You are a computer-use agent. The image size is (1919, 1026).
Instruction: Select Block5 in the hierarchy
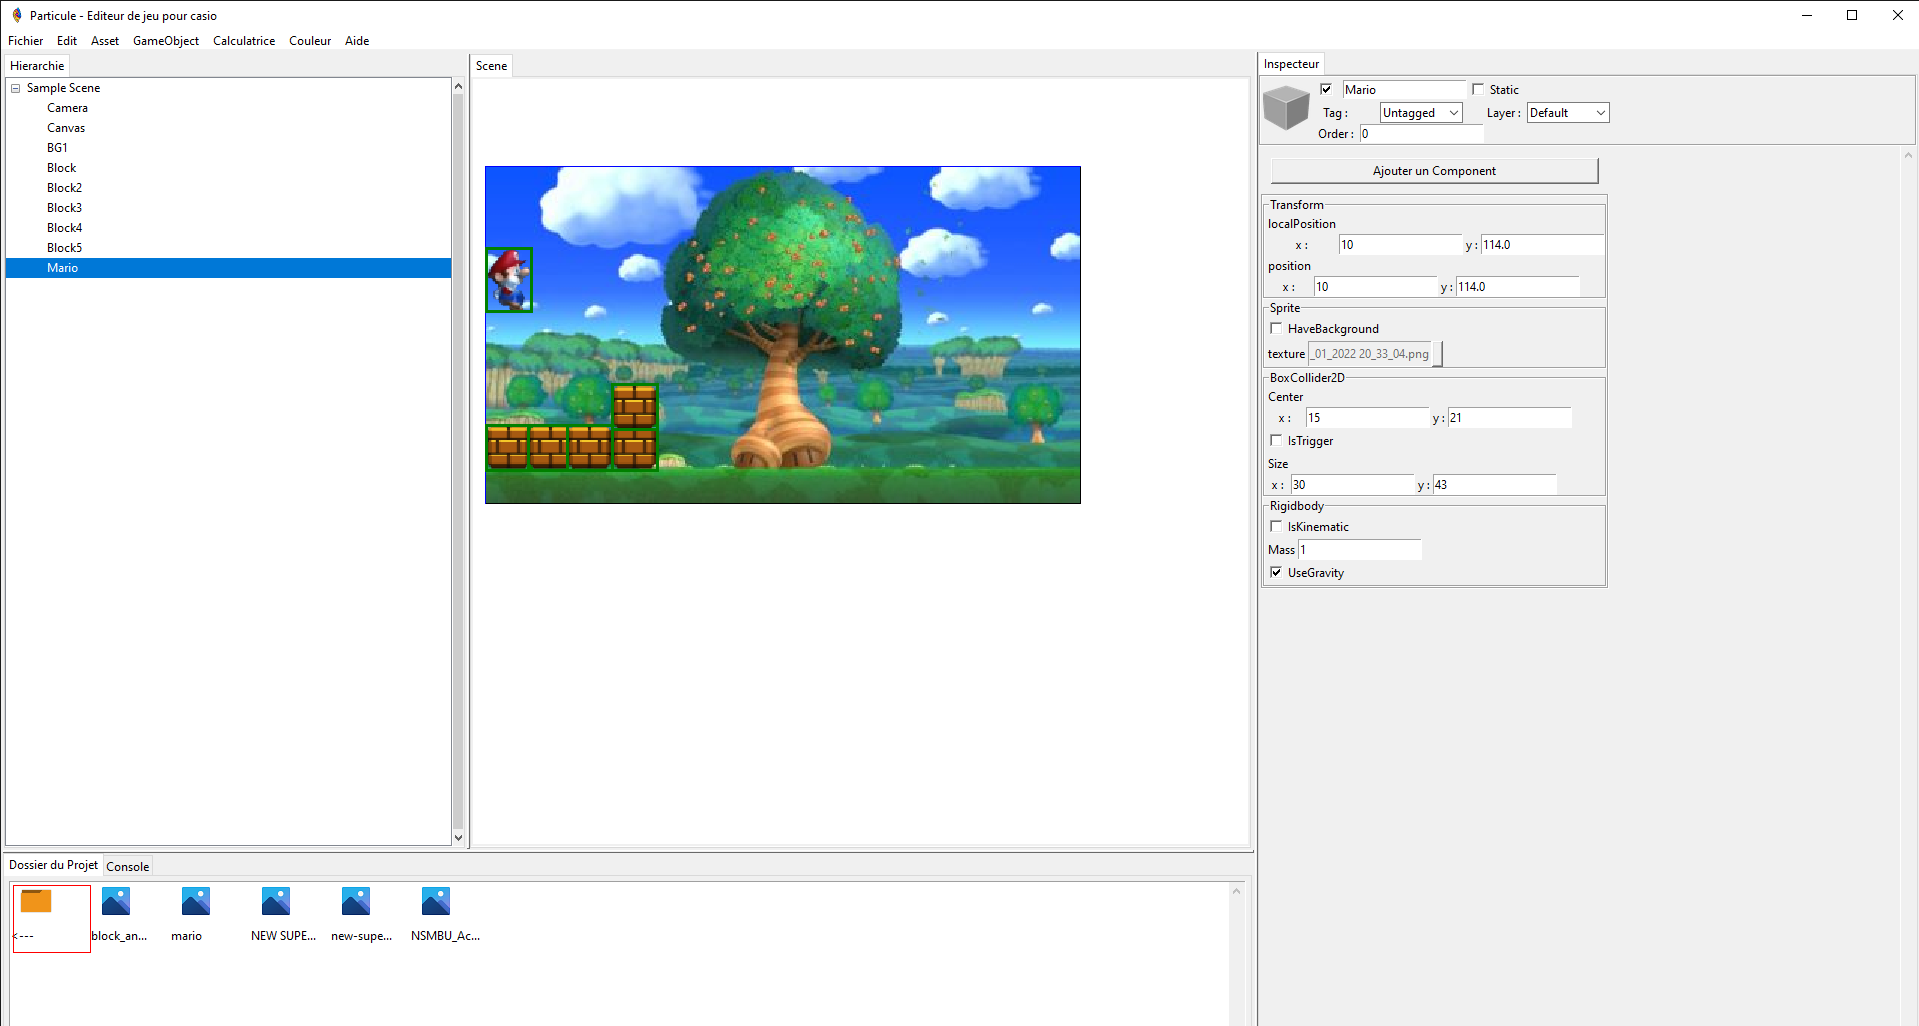click(x=64, y=248)
